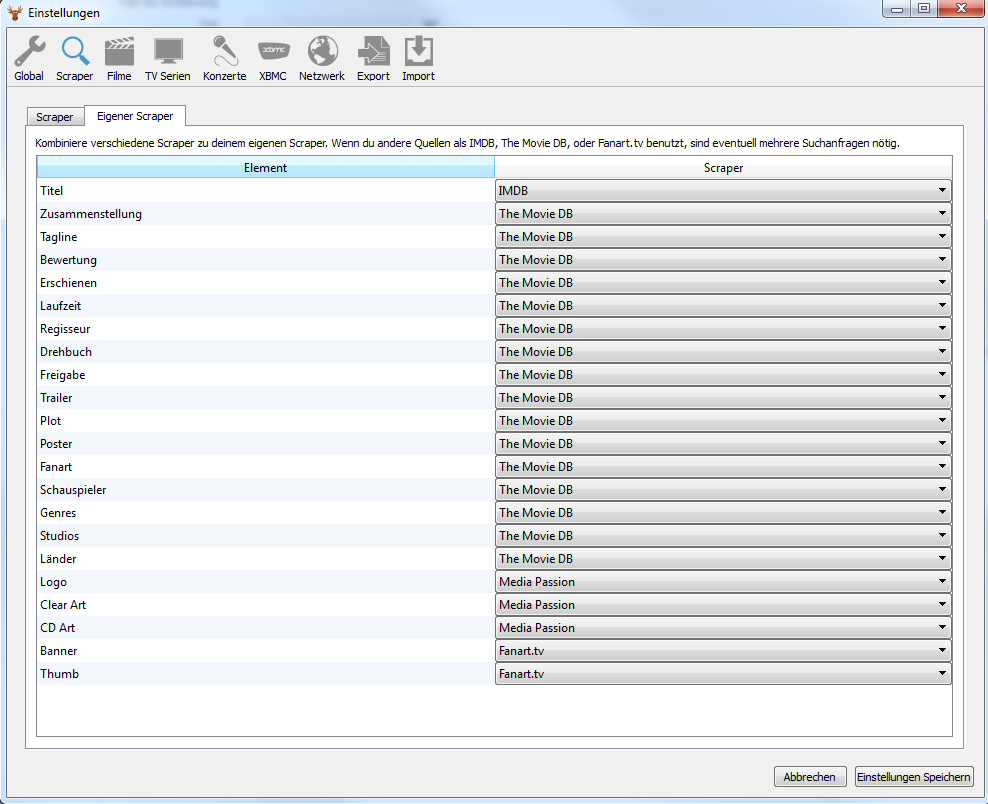Open the Trailer scraper dropdown
The height and width of the screenshot is (804, 988).
[723, 398]
